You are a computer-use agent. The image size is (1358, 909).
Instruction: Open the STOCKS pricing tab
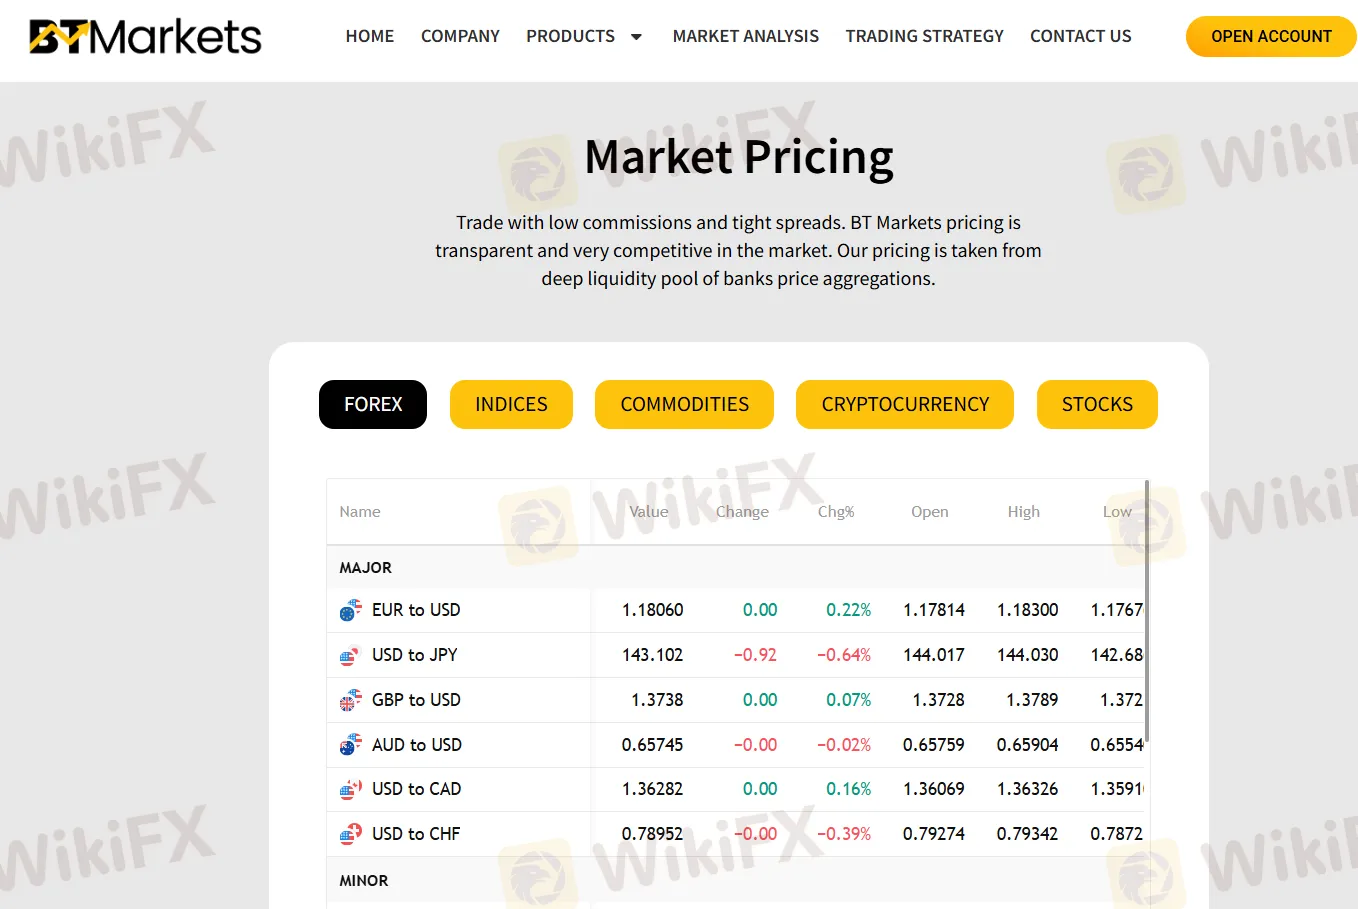1097,404
